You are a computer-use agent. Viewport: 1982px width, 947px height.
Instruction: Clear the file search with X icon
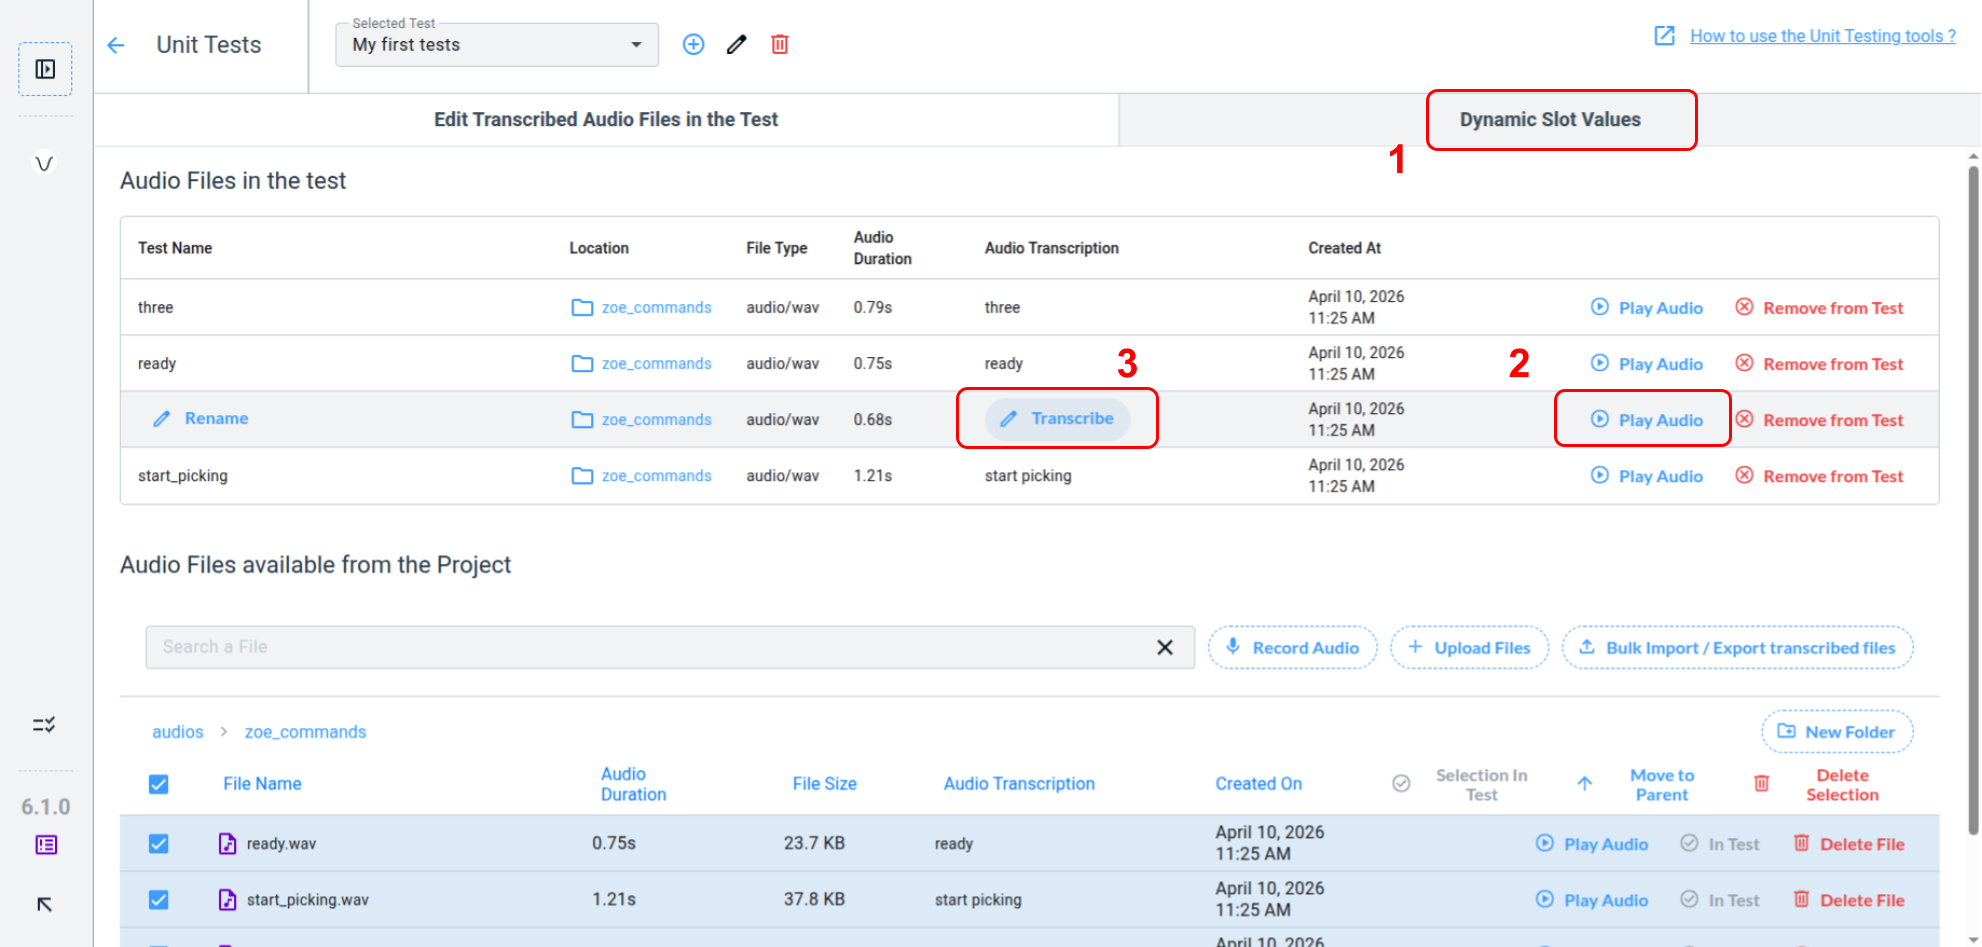pyautogui.click(x=1164, y=648)
